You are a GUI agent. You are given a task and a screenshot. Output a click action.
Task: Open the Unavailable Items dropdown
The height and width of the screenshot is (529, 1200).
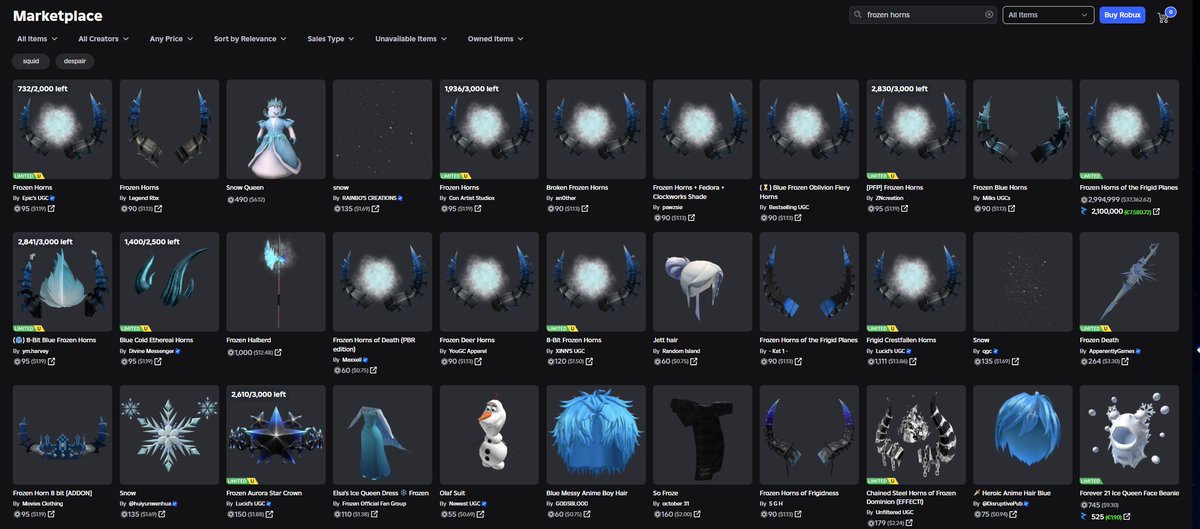click(411, 39)
